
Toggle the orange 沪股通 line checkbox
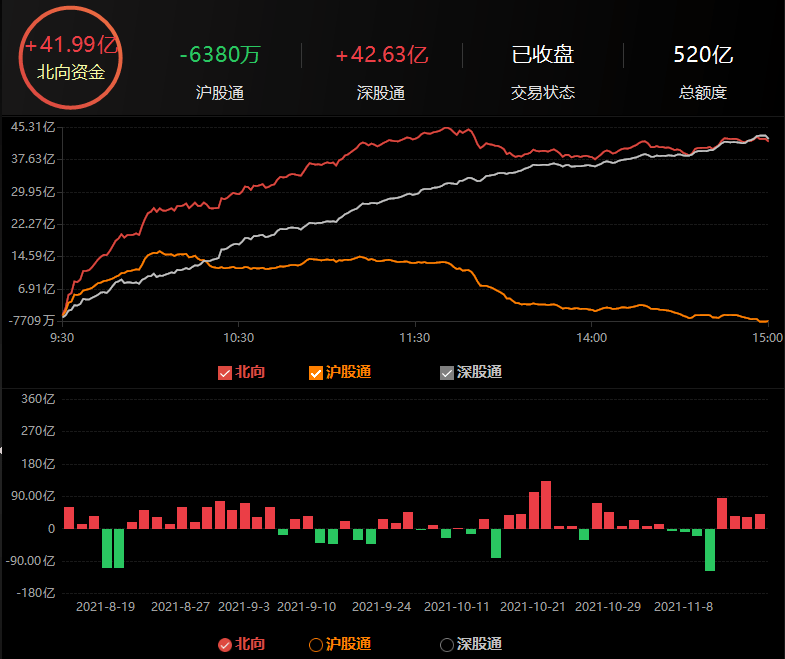click(x=317, y=373)
